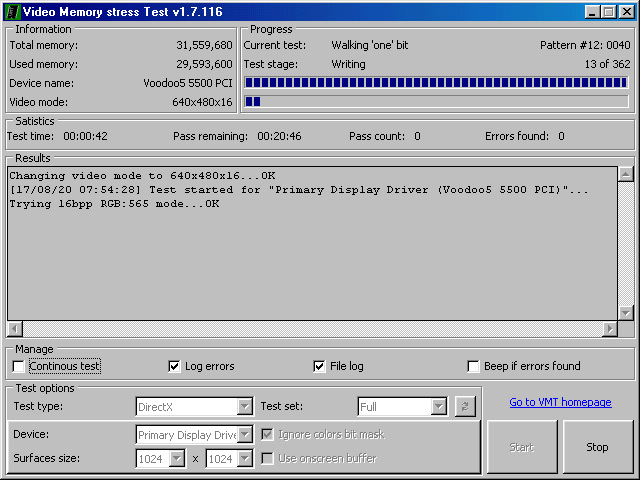Image resolution: width=640 pixels, height=480 pixels.
Task: Click the results scroll right arrow
Action: click(610, 329)
